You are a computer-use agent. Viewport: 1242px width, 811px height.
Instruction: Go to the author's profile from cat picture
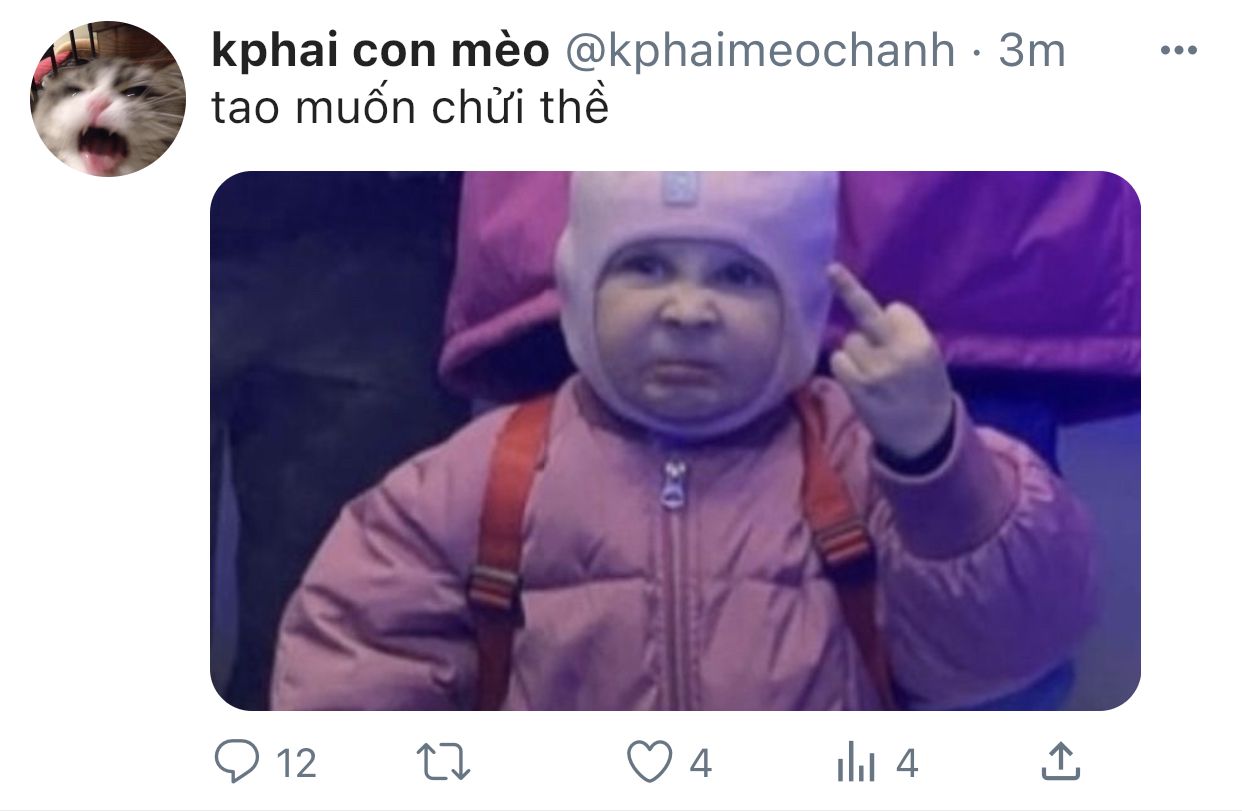tap(108, 99)
